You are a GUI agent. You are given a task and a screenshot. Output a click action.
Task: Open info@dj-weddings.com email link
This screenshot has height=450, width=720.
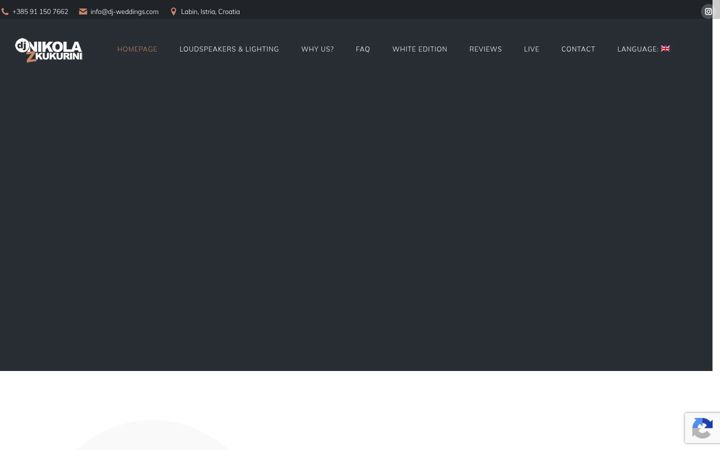coord(124,11)
